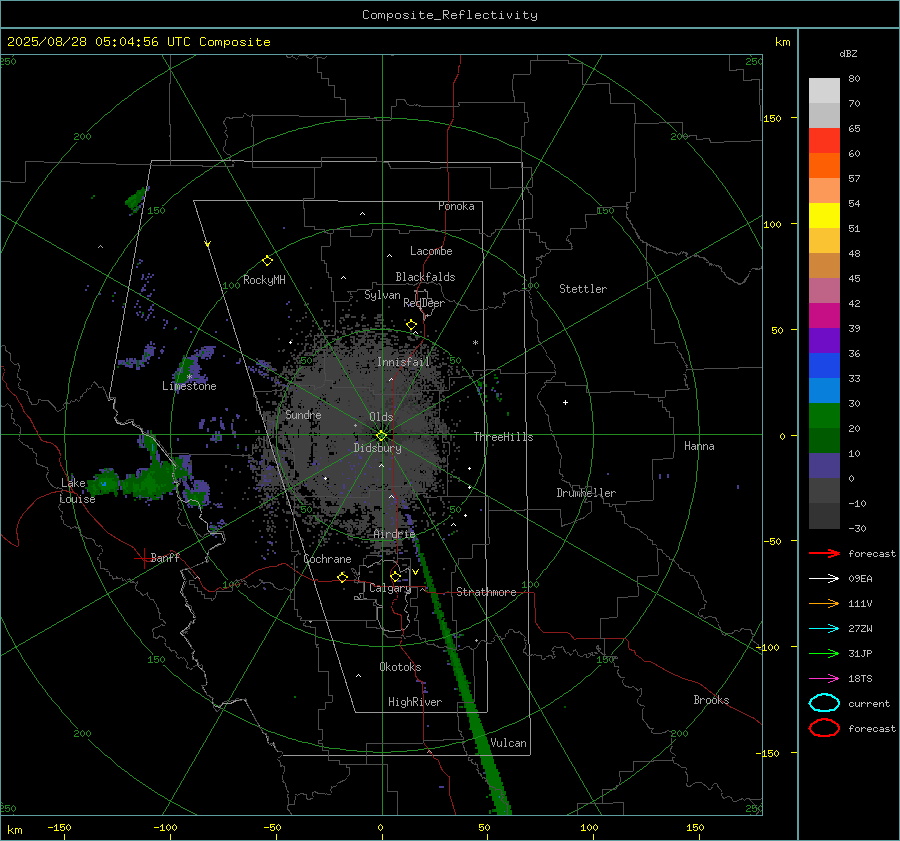Click the white 09EA arrow legend icon
This screenshot has height=841, width=900.
pyautogui.click(x=824, y=578)
